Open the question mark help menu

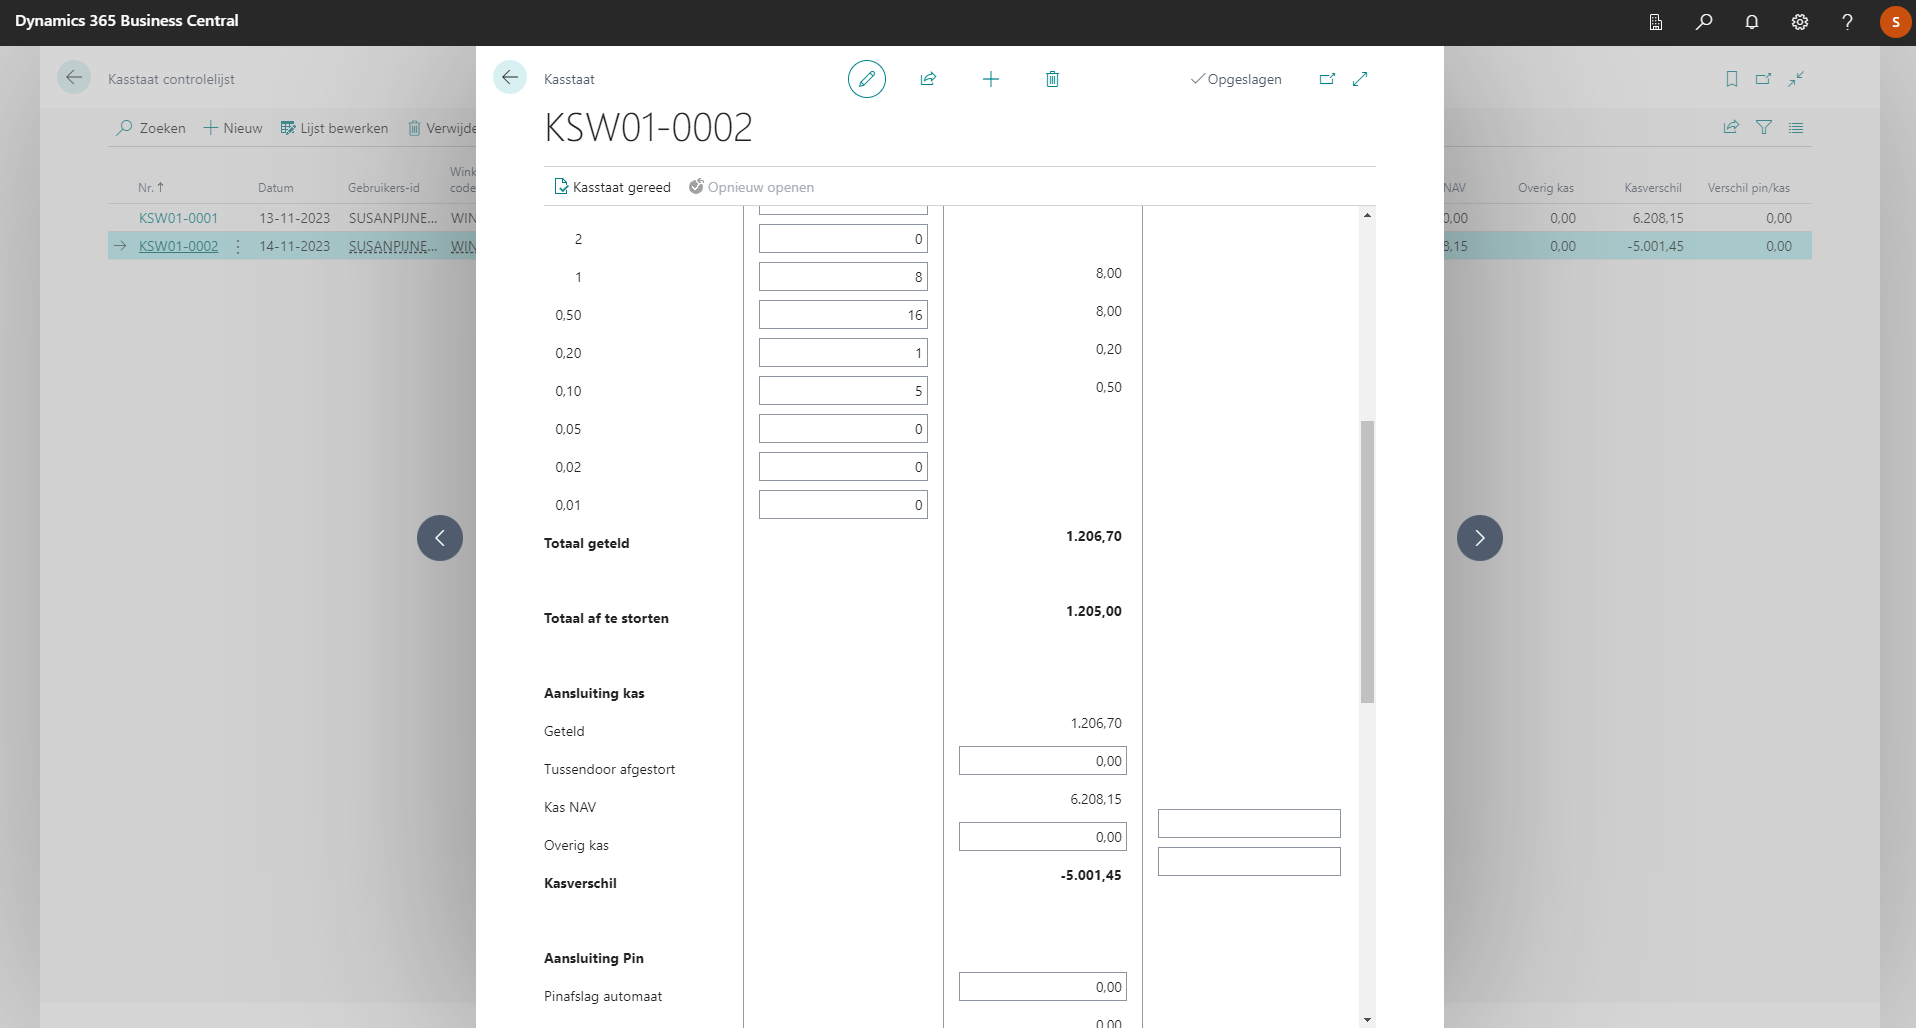pyautogui.click(x=1847, y=22)
